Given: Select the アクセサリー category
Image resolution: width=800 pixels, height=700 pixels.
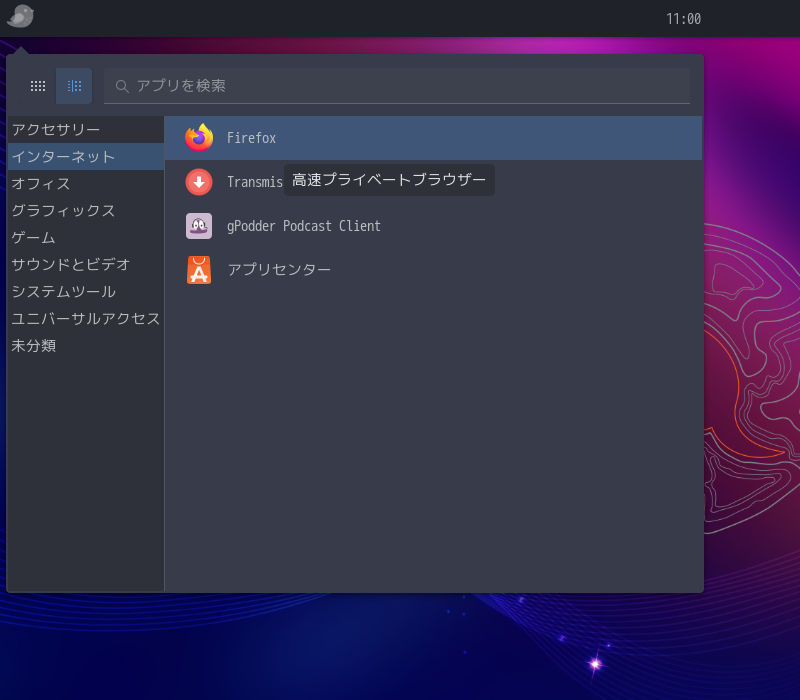Looking at the screenshot, I should point(86,130).
